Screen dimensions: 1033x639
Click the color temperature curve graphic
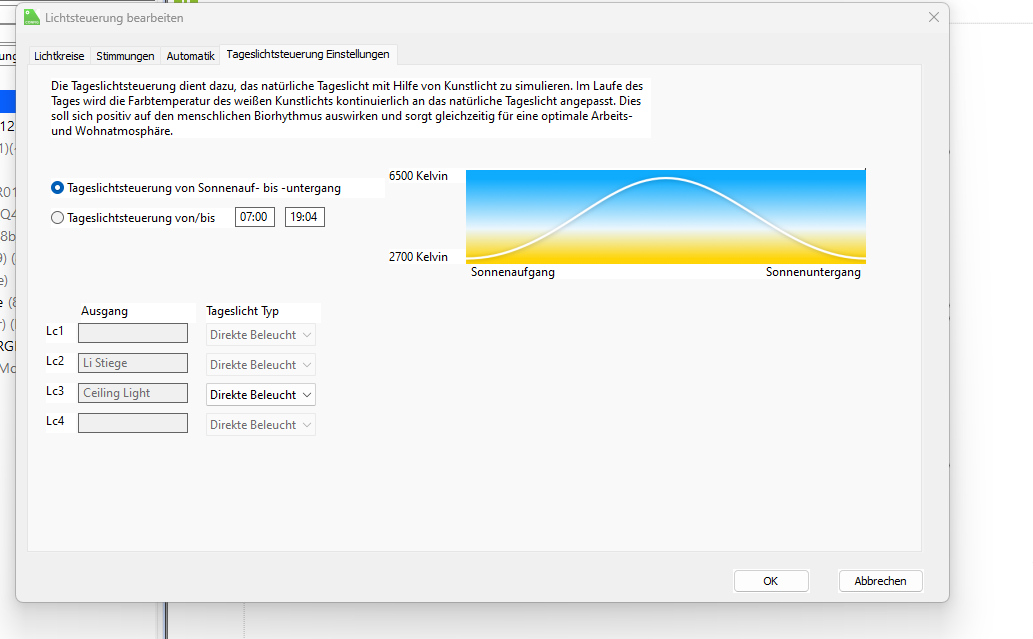665,217
